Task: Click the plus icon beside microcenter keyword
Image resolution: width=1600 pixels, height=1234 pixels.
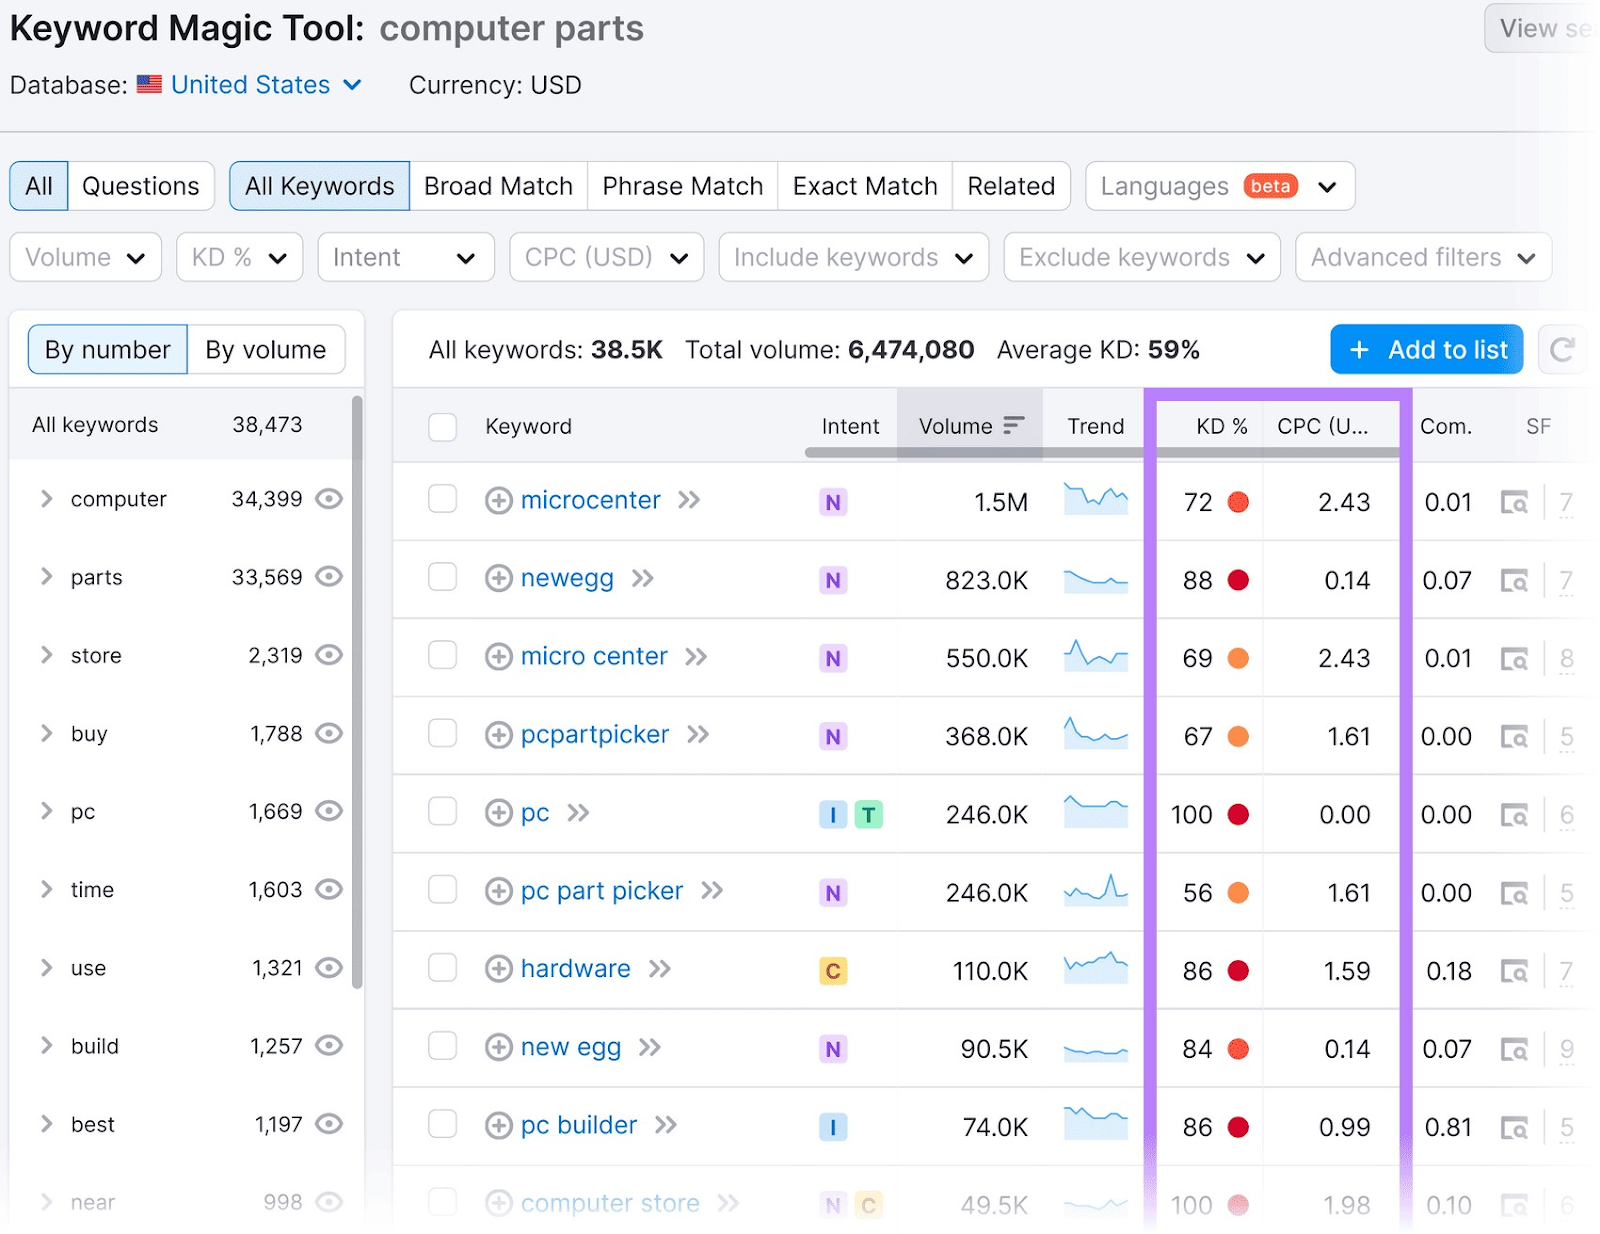Action: (x=498, y=500)
